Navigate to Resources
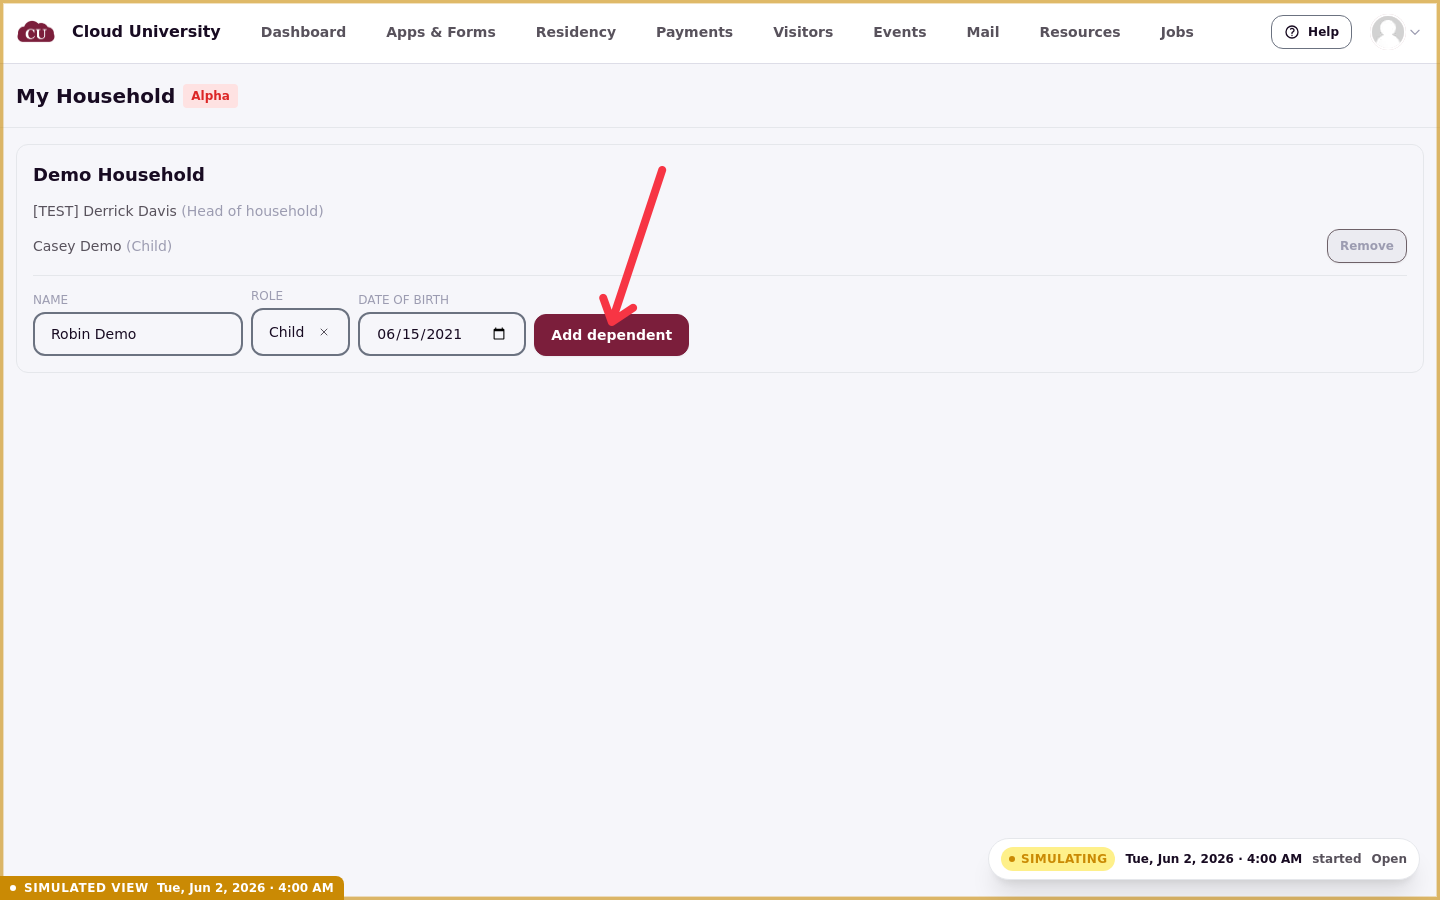Viewport: 1440px width, 900px height. [1080, 32]
